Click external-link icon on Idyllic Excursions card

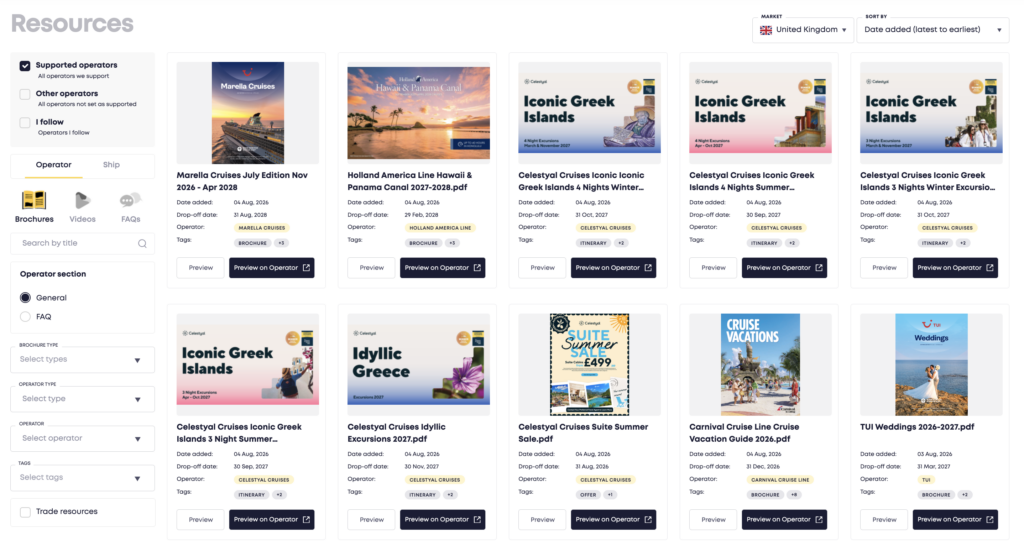click(477, 520)
